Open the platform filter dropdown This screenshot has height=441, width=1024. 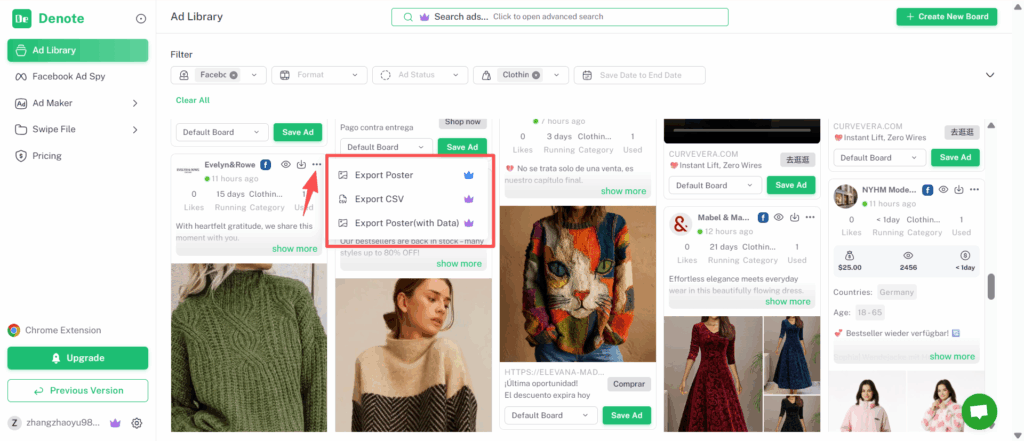[254, 75]
